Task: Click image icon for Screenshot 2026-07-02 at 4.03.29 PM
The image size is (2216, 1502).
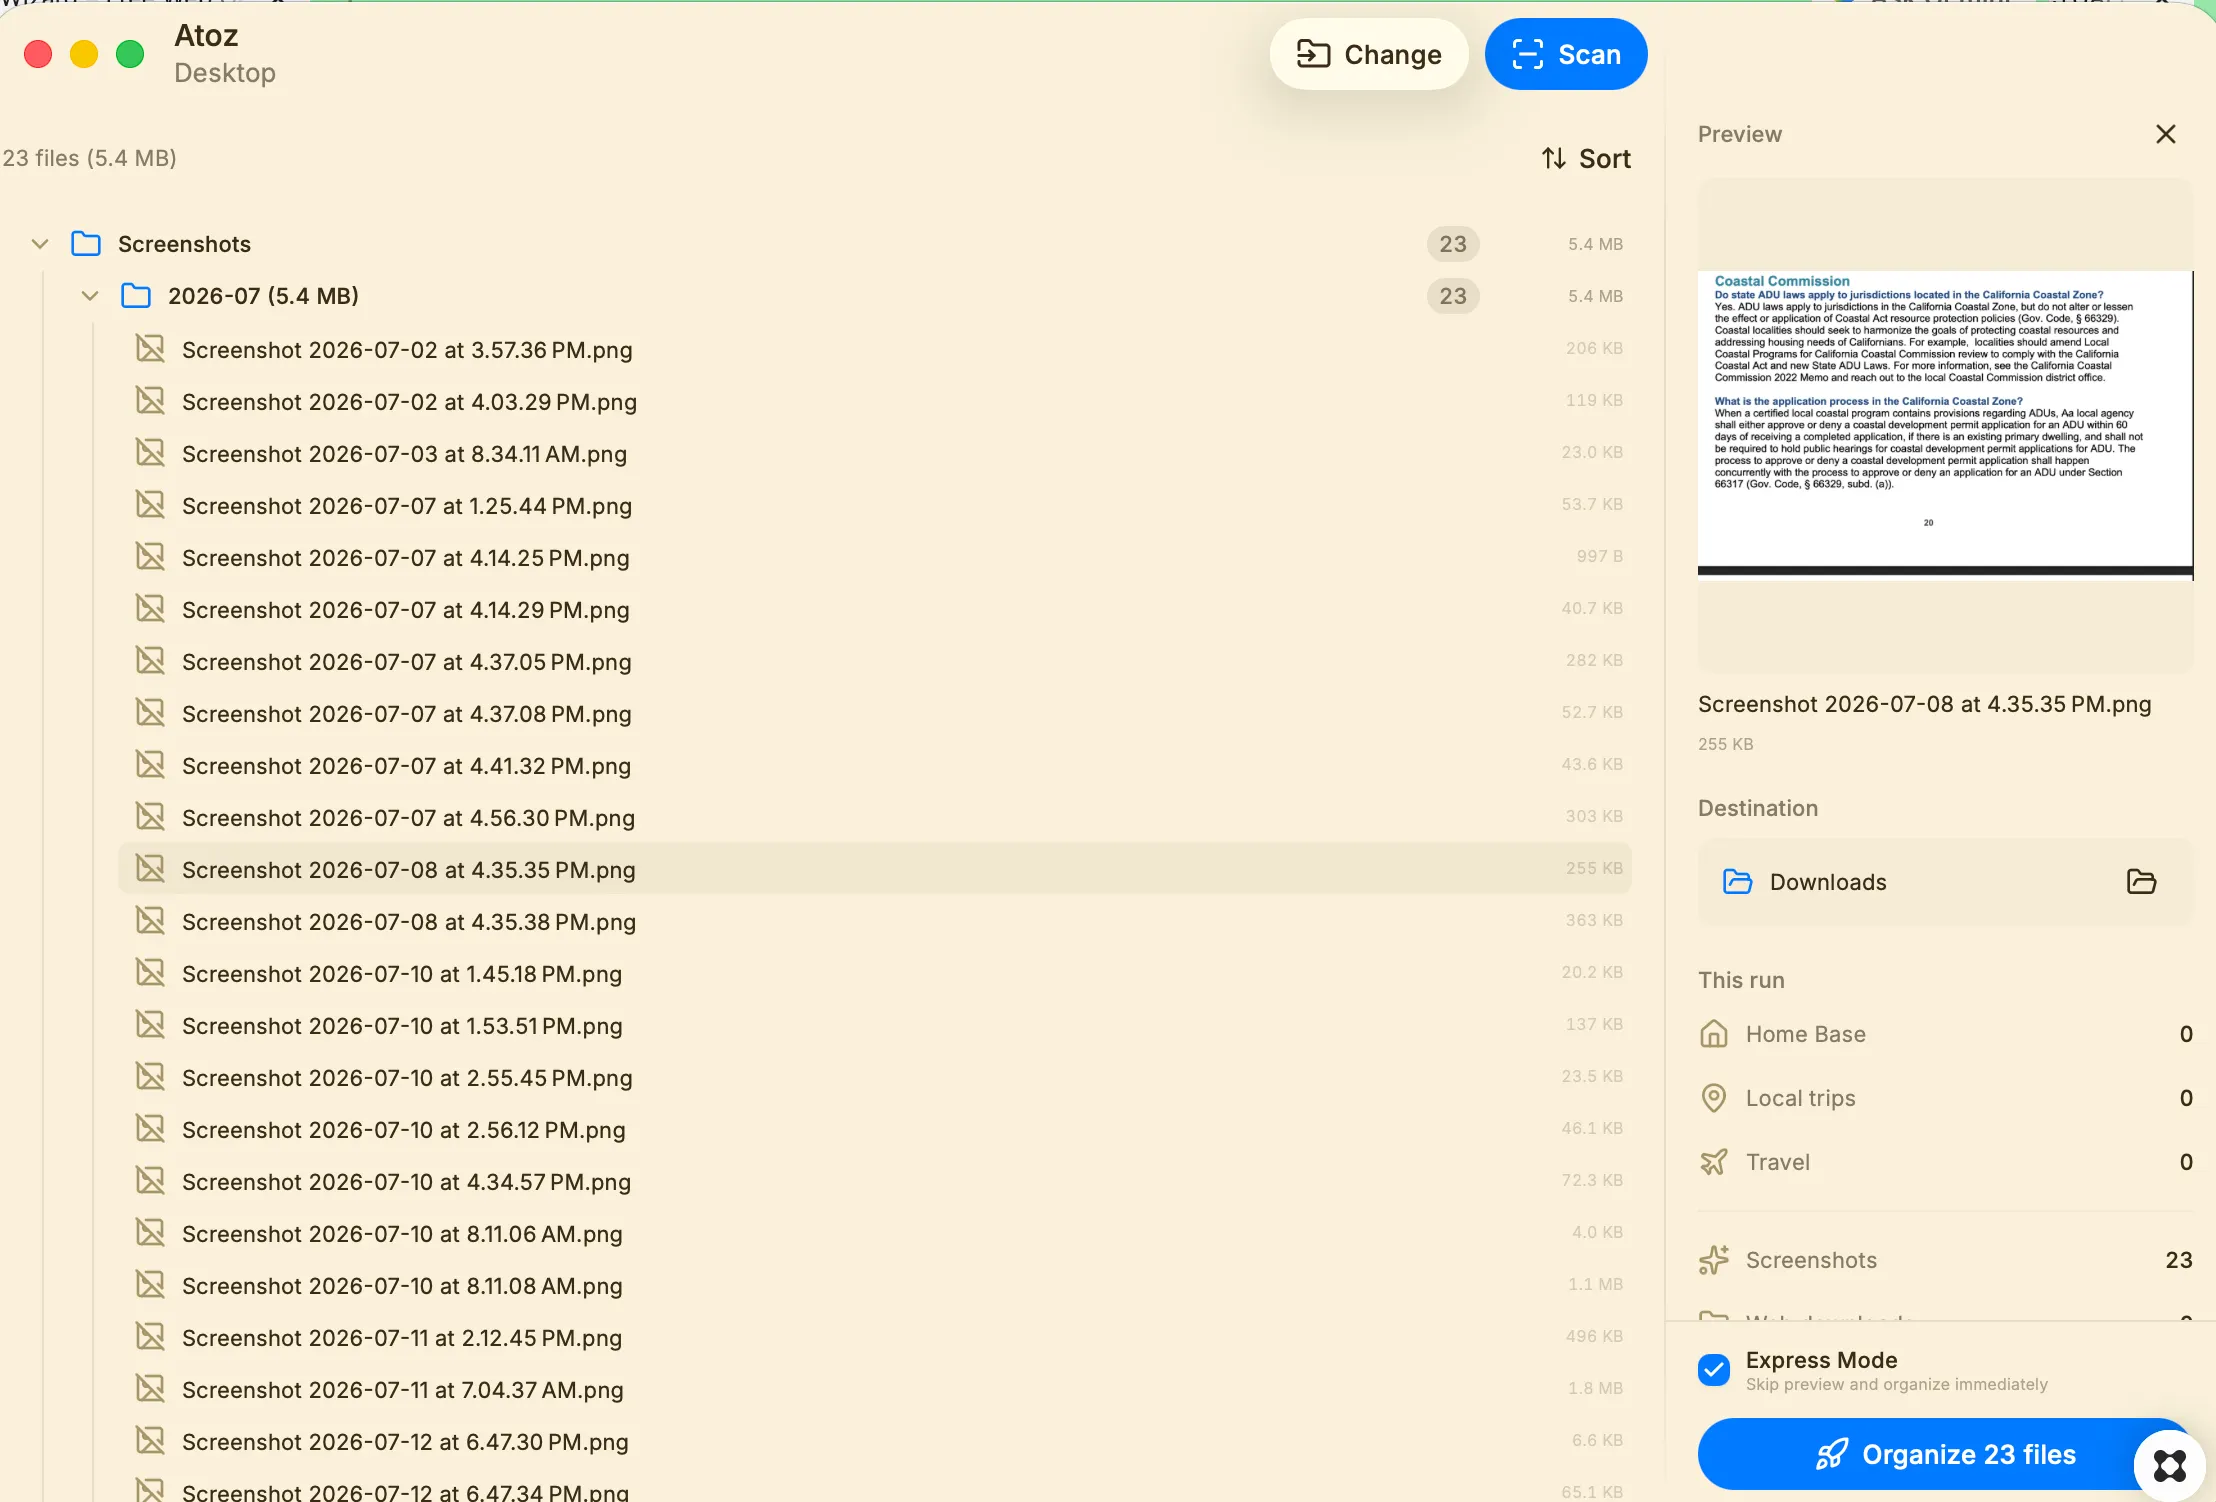Action: [x=150, y=401]
